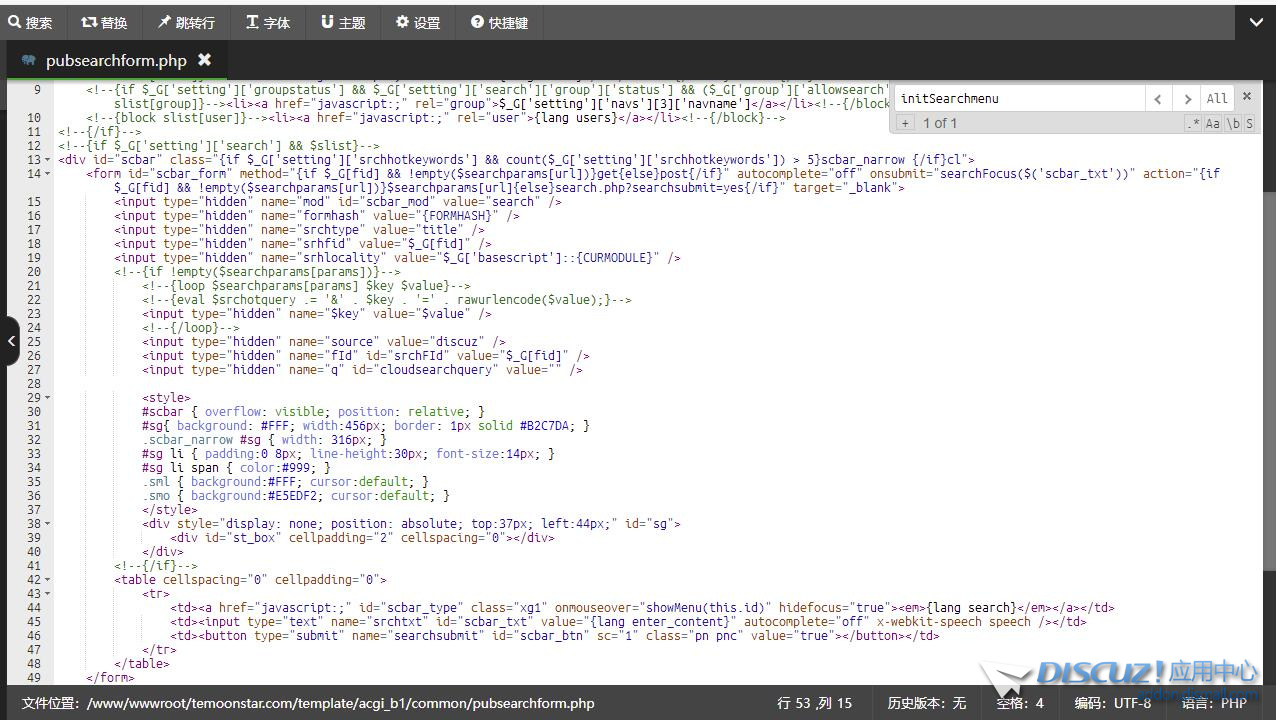1276x720 pixels.
Task: Collapse style block fold at line 29
Action: click(x=47, y=398)
